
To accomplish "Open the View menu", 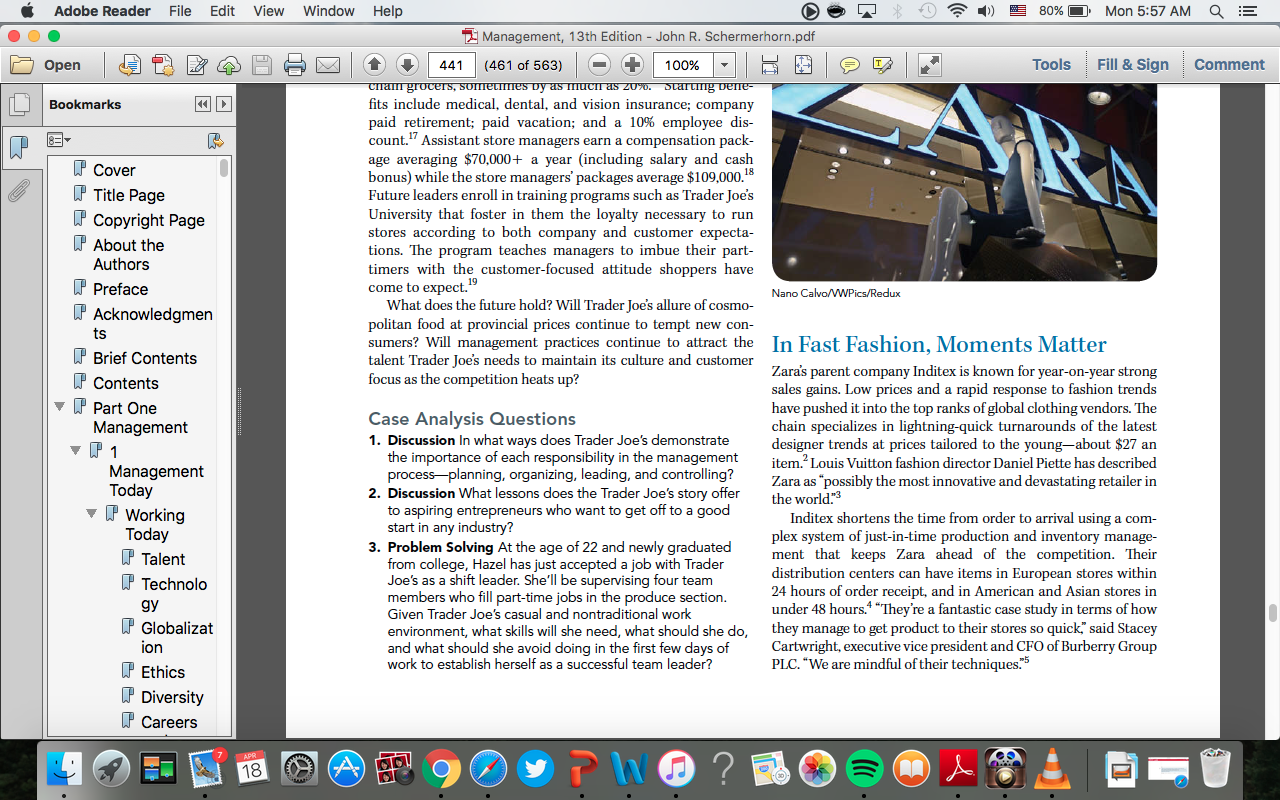I will [269, 11].
